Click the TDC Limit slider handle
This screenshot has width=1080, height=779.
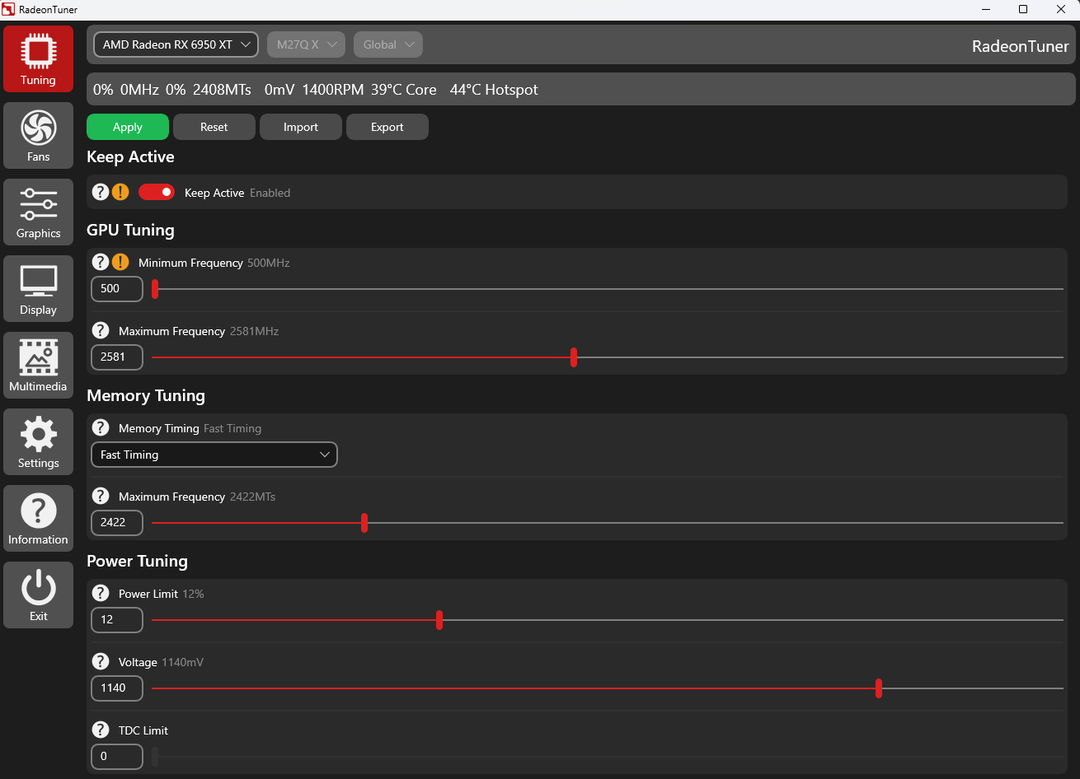pos(155,756)
